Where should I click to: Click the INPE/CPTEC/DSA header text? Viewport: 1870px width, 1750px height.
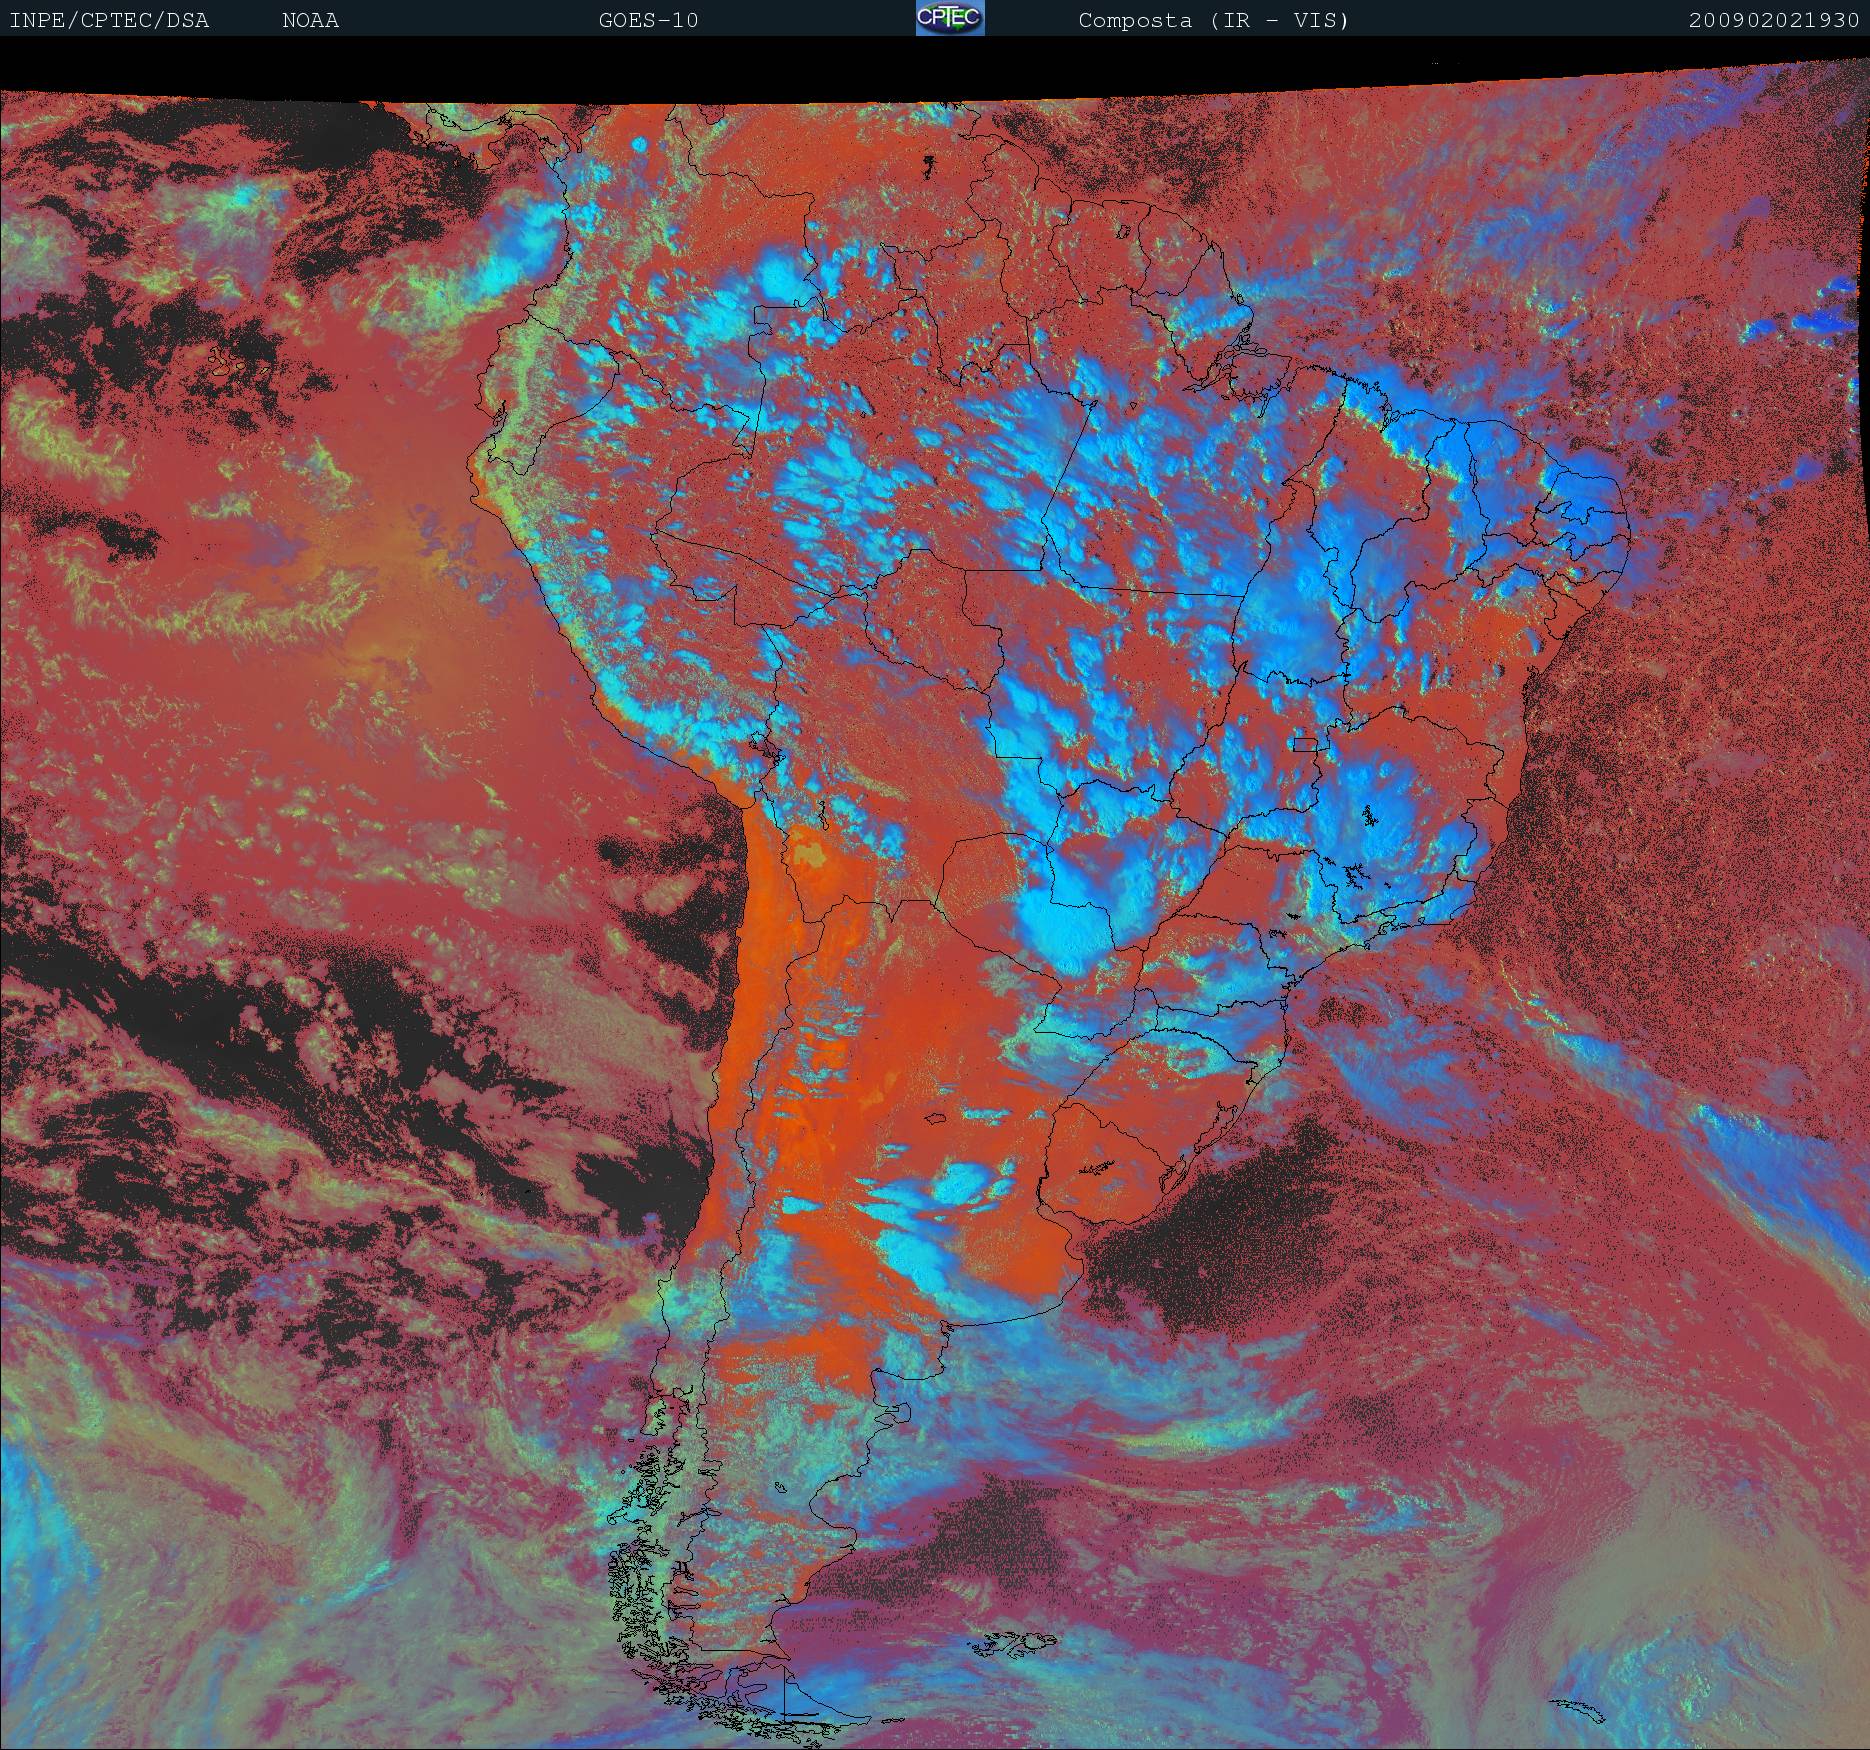point(109,20)
